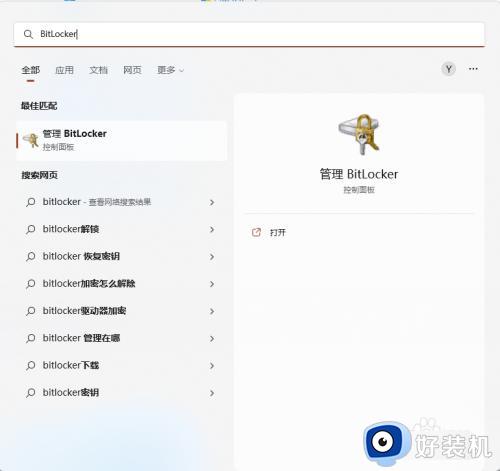Open the Y user account avatar
This screenshot has width=500, height=471.
coord(449,69)
